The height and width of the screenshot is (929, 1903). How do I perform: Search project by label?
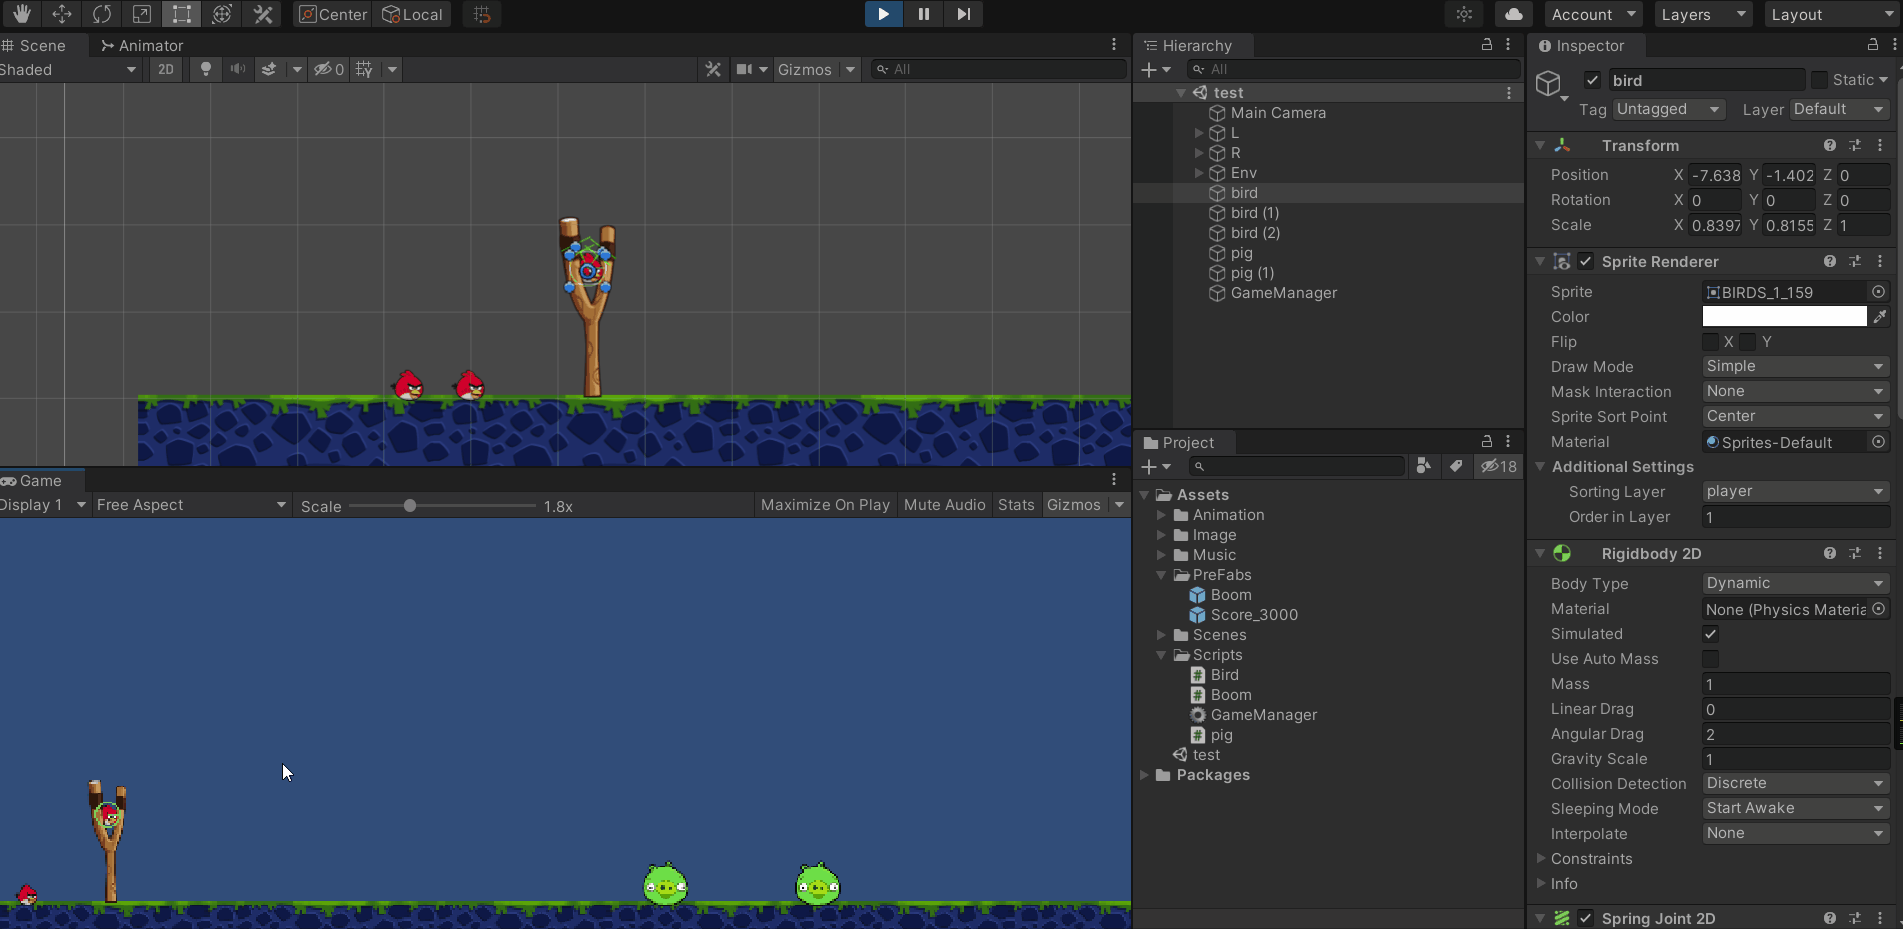coord(1457,466)
